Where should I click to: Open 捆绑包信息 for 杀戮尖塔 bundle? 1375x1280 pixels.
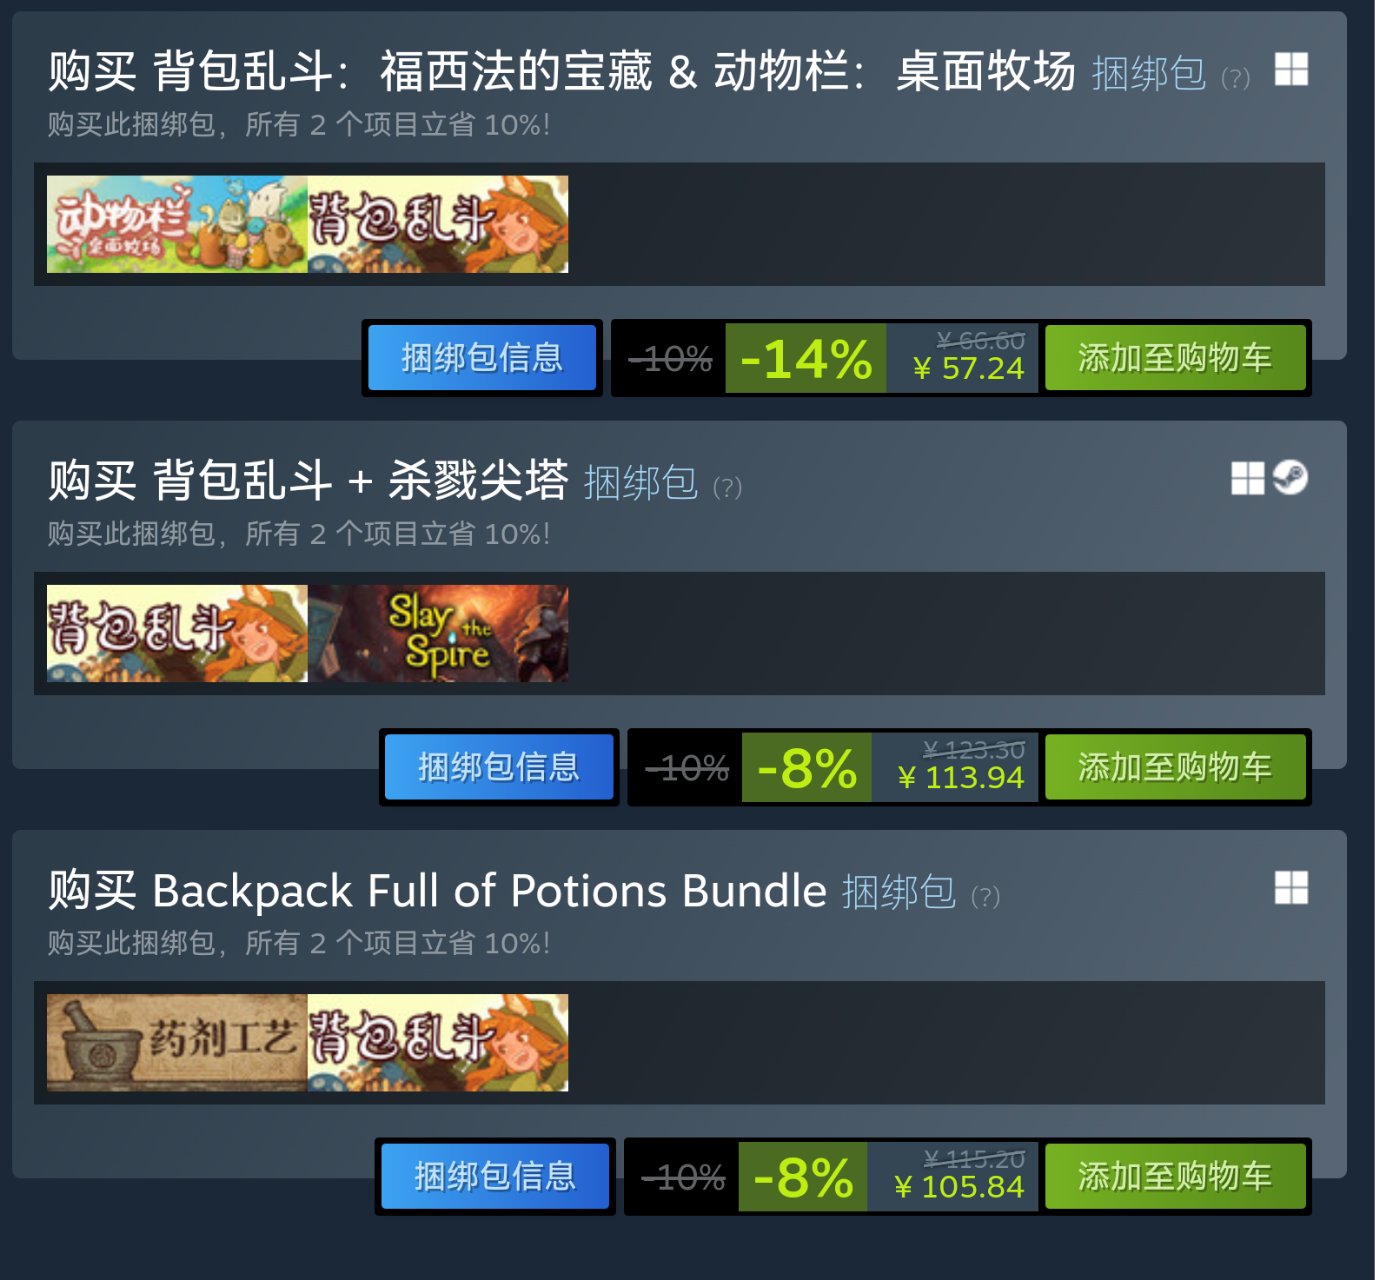tap(499, 767)
